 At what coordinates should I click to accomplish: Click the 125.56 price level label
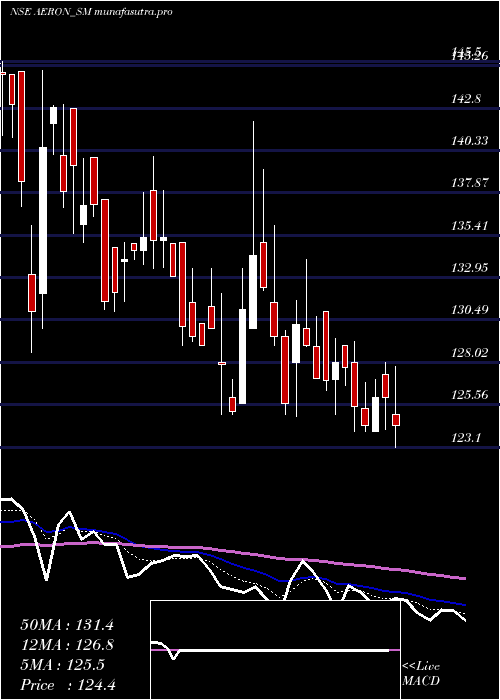[468, 395]
